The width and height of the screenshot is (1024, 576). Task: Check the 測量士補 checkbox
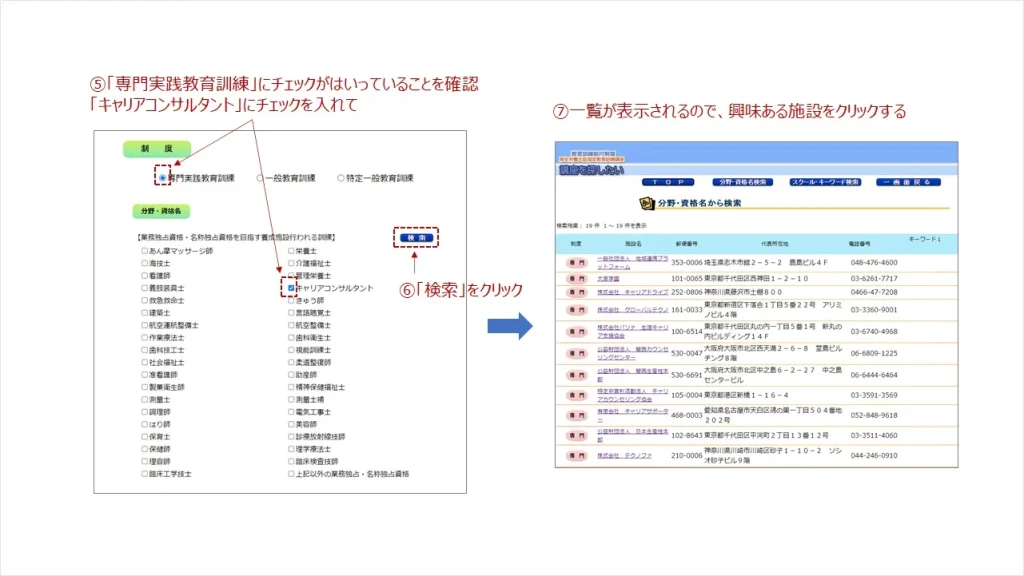pyautogui.click(x=291, y=400)
